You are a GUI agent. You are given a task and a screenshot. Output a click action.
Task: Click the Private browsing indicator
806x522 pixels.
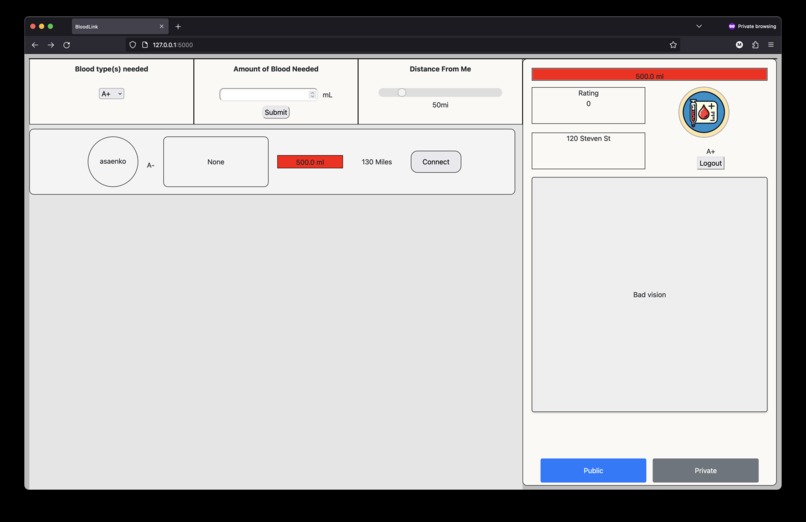coord(752,26)
